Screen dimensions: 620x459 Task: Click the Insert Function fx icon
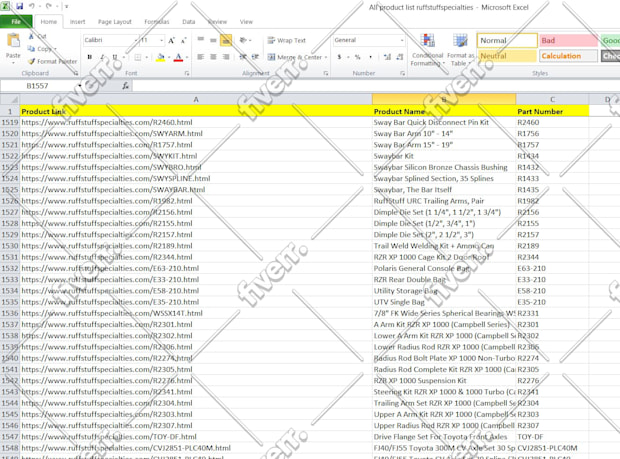point(125,86)
